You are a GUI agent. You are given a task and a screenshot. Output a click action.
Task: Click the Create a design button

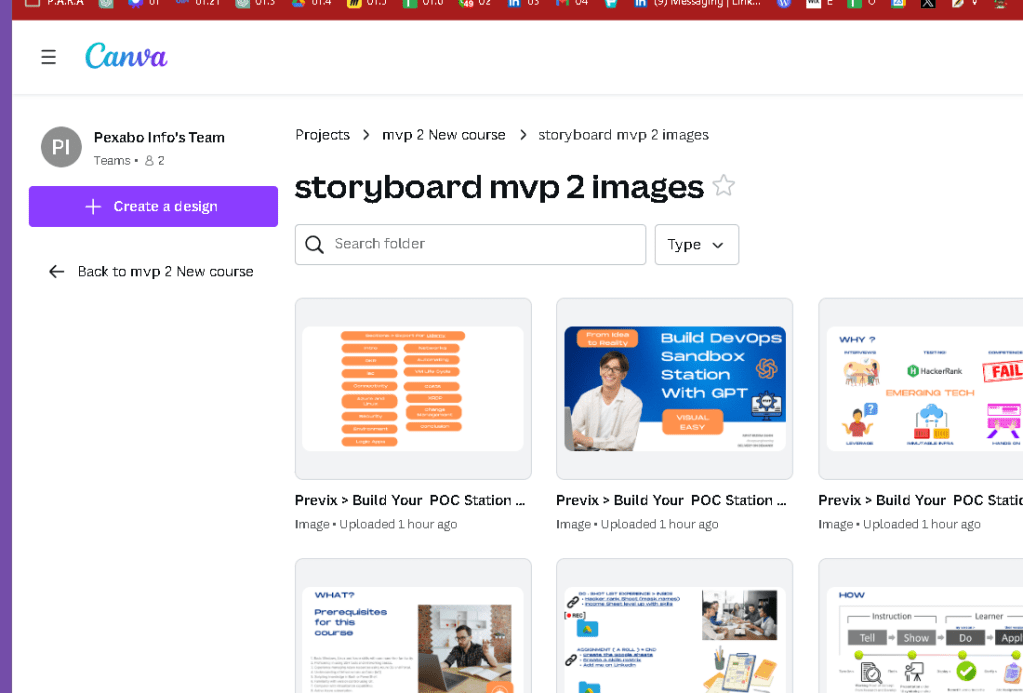tap(153, 206)
